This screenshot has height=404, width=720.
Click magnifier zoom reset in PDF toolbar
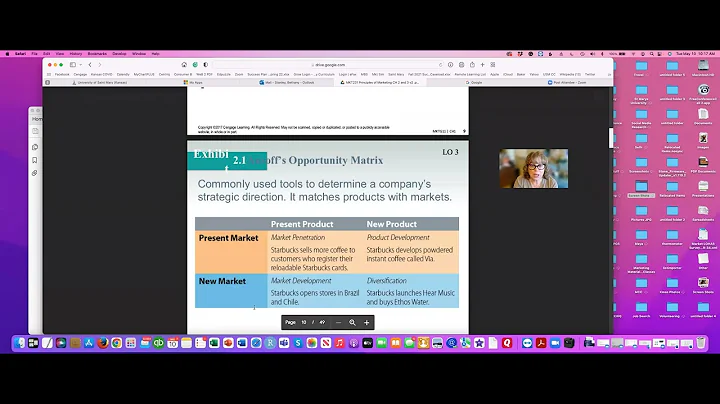(352, 323)
